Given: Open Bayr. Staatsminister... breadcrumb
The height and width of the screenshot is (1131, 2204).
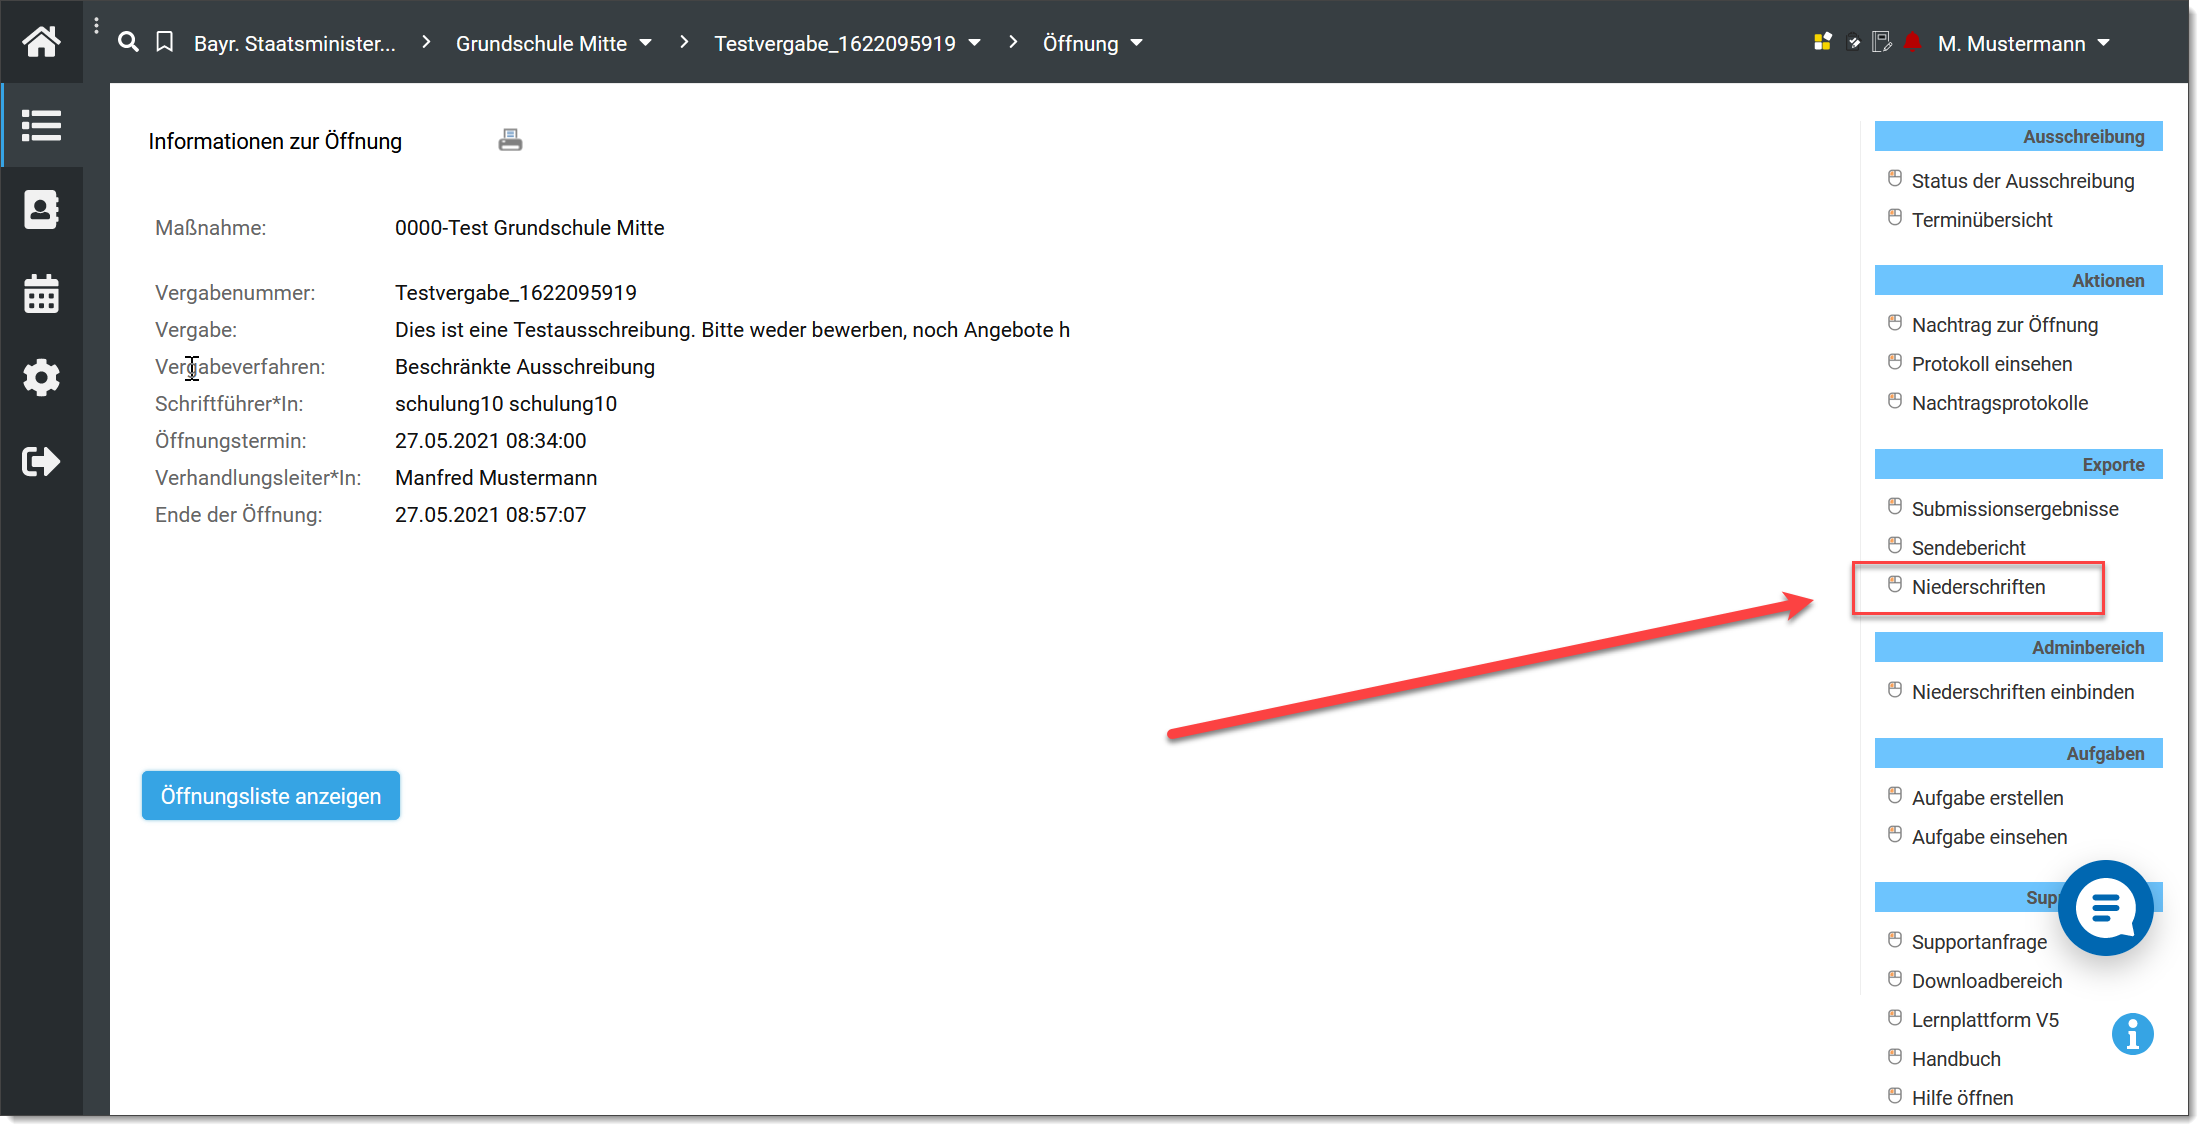Looking at the screenshot, I should (295, 43).
